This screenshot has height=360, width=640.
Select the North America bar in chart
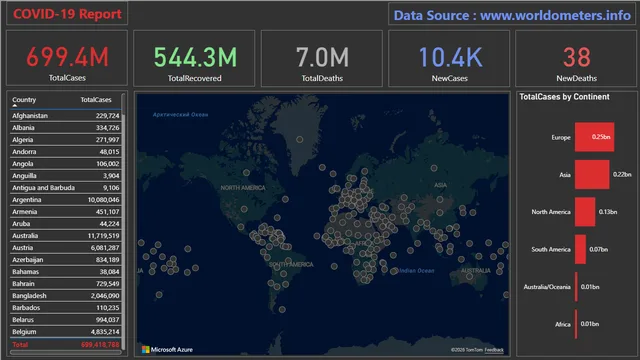[585, 212]
